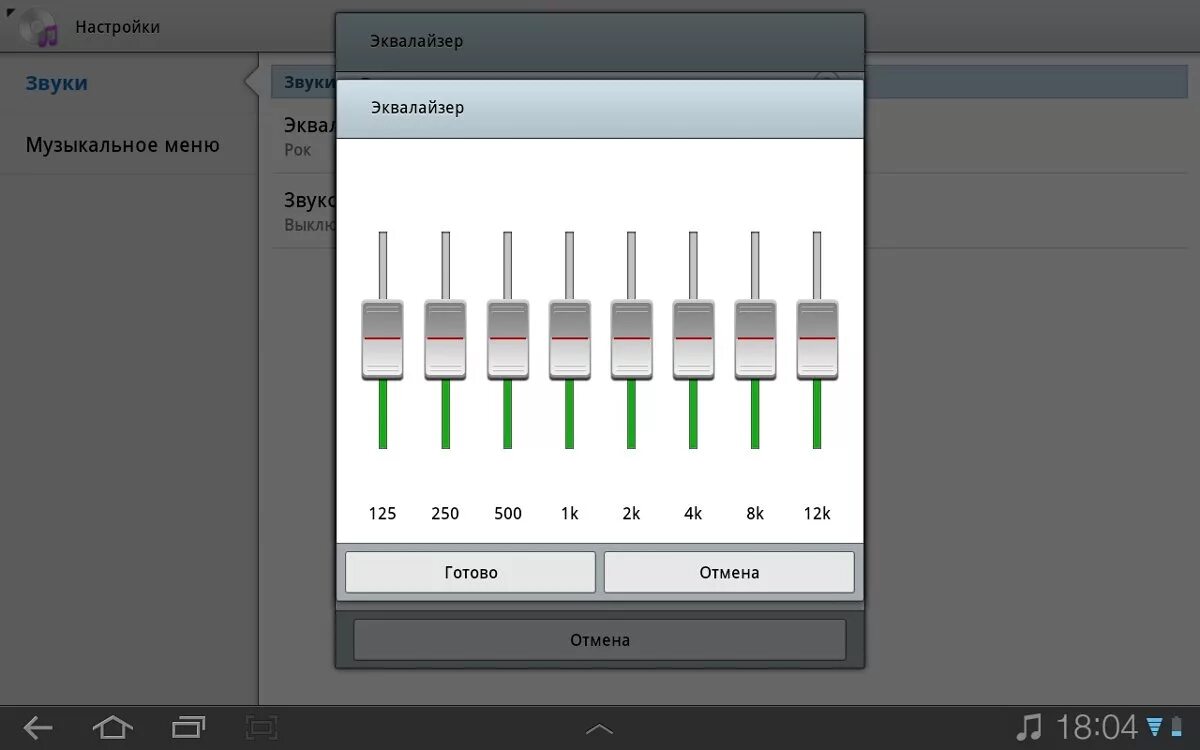This screenshot has width=1200, height=750.
Task: Adjust the 12k equalizer slider
Action: click(817, 340)
